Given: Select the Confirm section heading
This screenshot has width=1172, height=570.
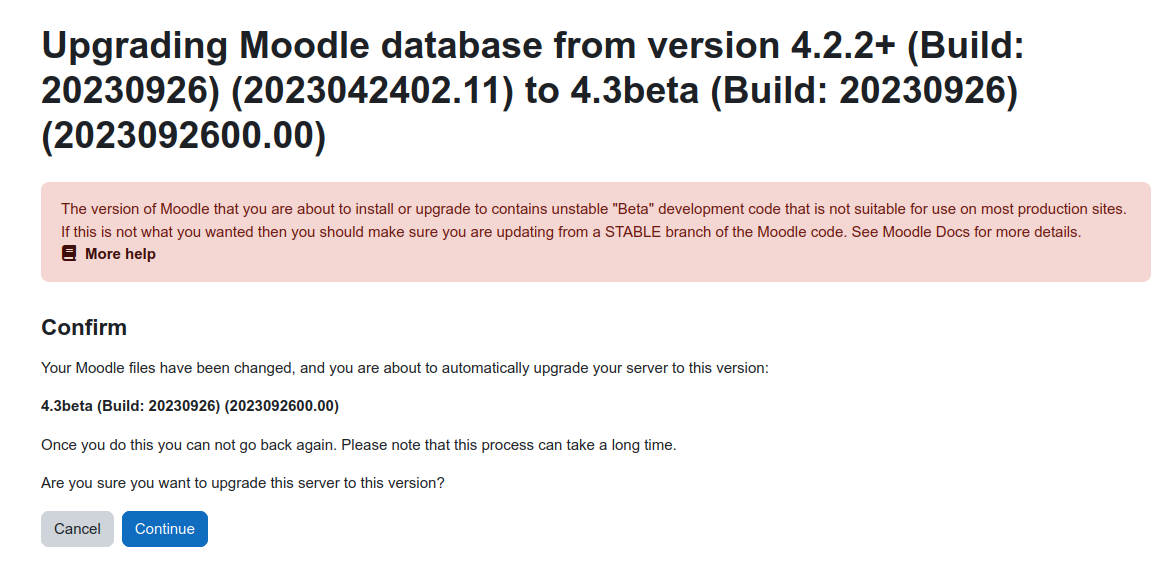Looking at the screenshot, I should coord(84,327).
